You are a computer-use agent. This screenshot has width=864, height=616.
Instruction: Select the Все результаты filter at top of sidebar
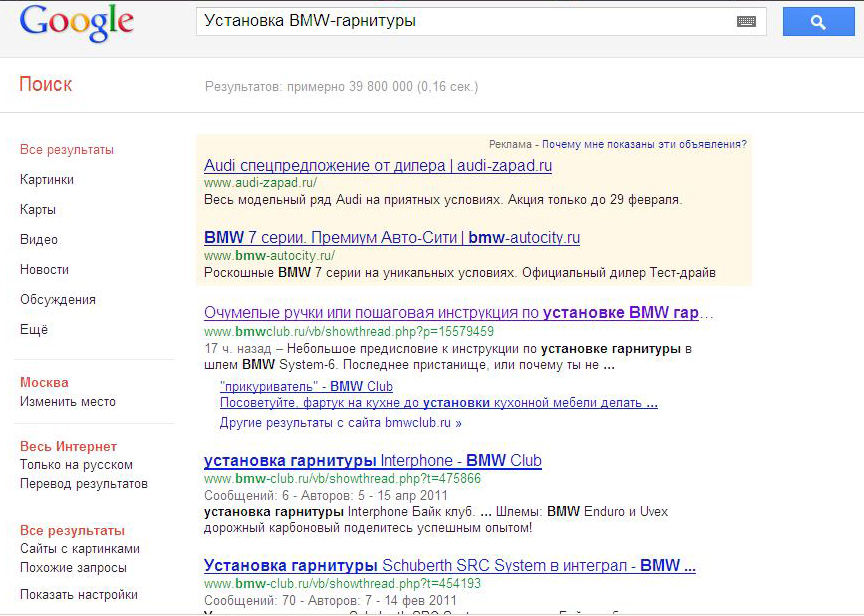[67, 150]
